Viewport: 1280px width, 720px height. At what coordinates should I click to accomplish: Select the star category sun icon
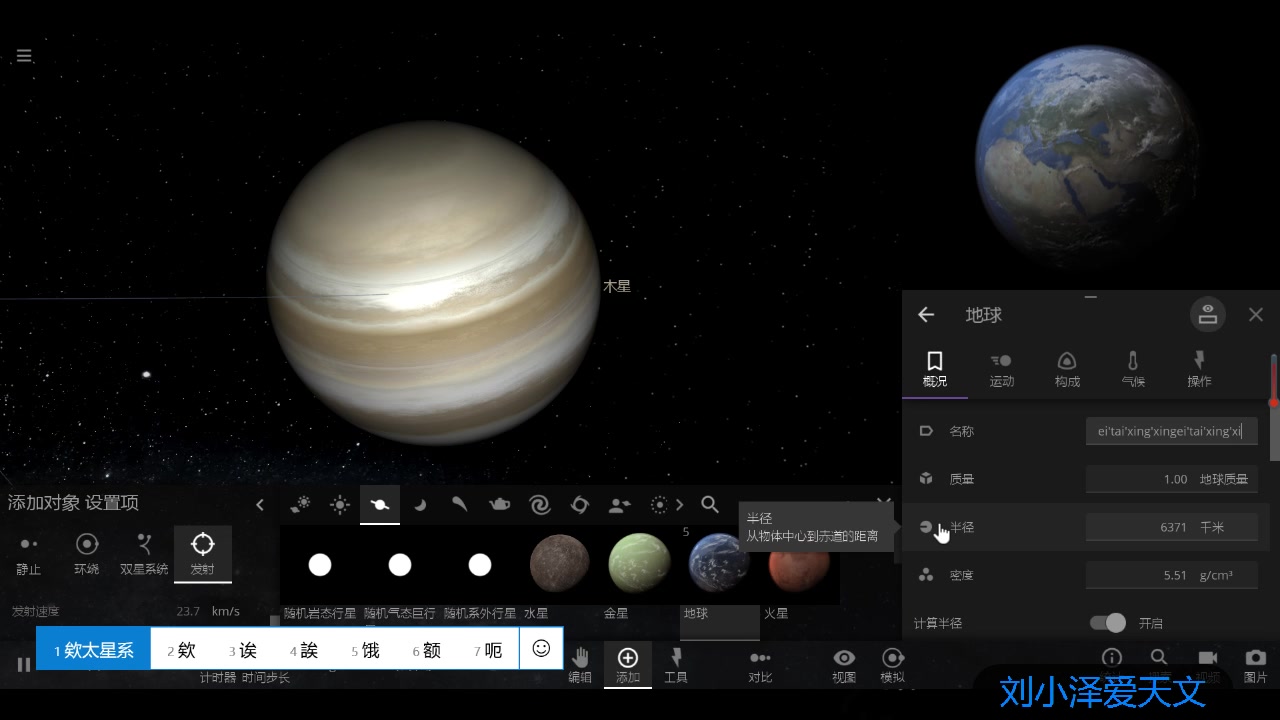point(340,505)
